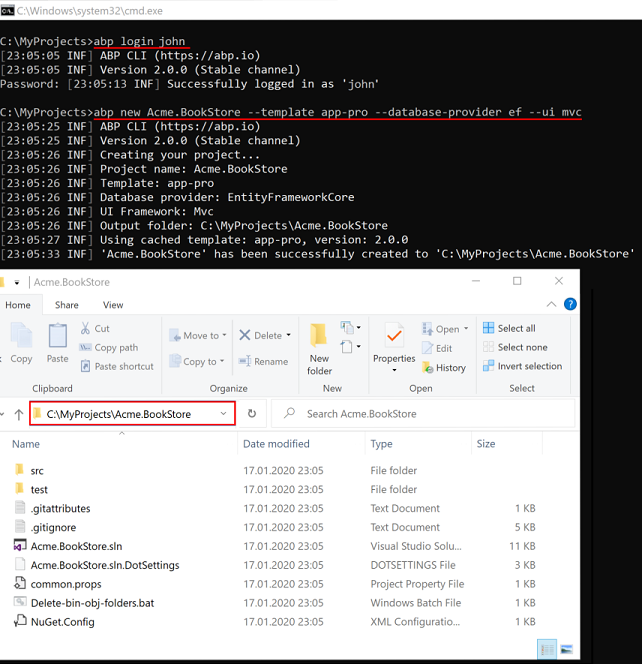Select the .gitattributes file
The height and width of the screenshot is (664, 642).
coord(60,509)
